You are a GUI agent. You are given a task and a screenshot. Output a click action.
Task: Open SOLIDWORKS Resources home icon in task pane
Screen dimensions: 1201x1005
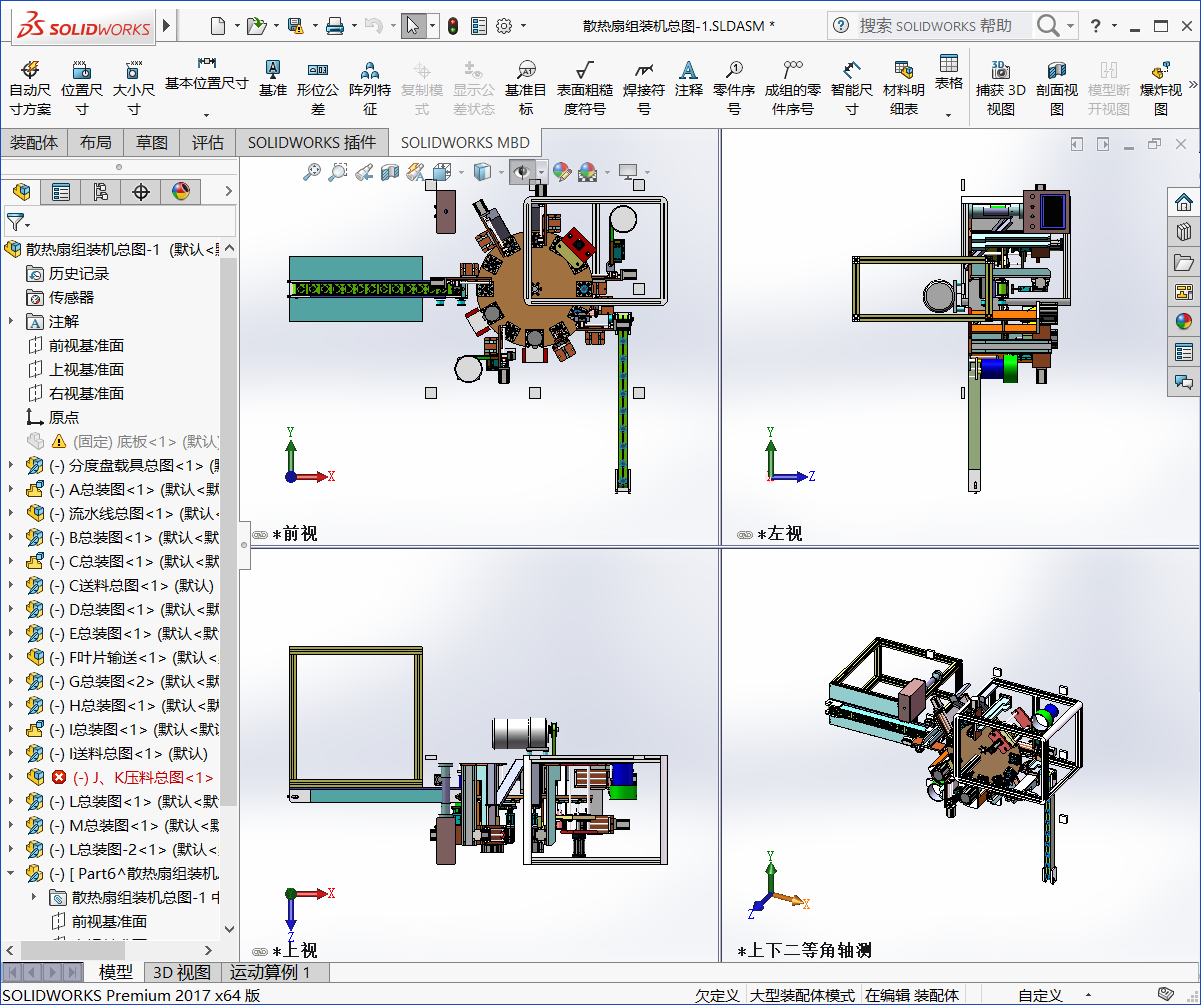pos(1184,202)
